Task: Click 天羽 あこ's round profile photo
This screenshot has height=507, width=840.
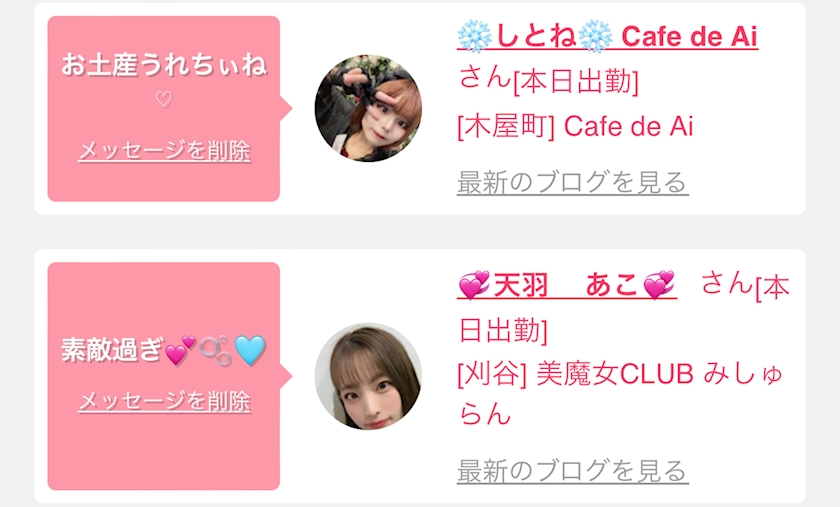Action: tap(368, 376)
